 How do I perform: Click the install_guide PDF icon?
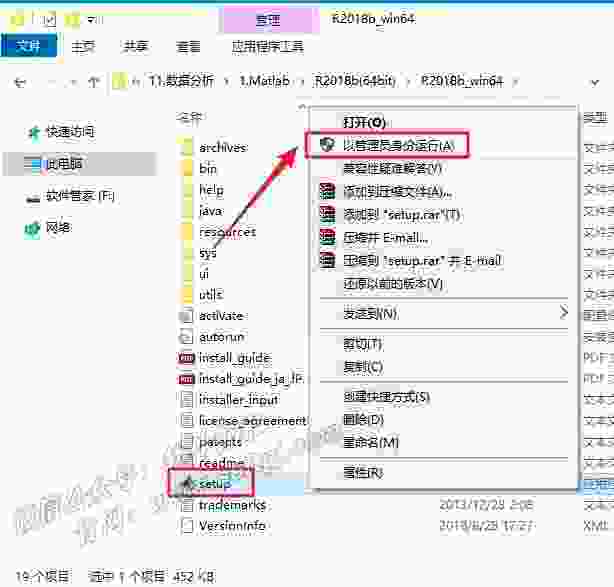186,358
